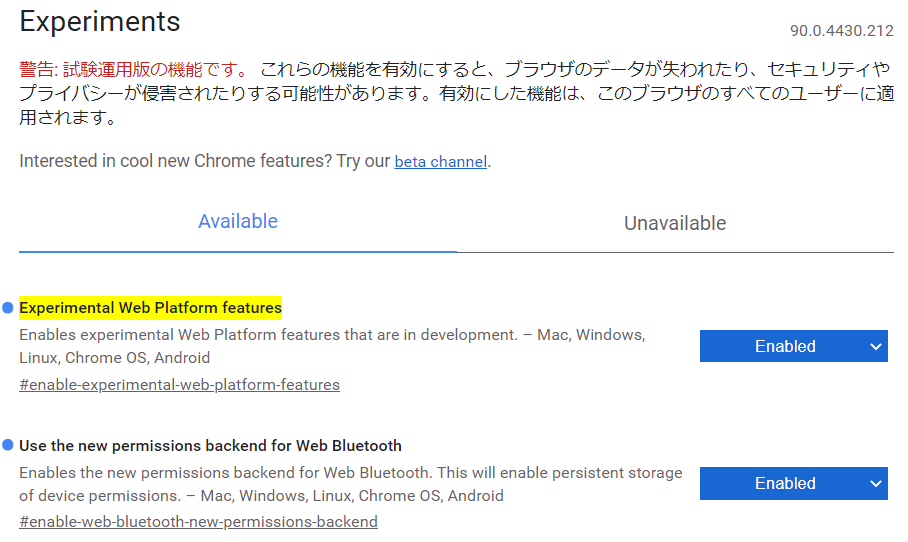Switch to the Unavailable tab
Screen dimensions: 908x542
pos(675,223)
